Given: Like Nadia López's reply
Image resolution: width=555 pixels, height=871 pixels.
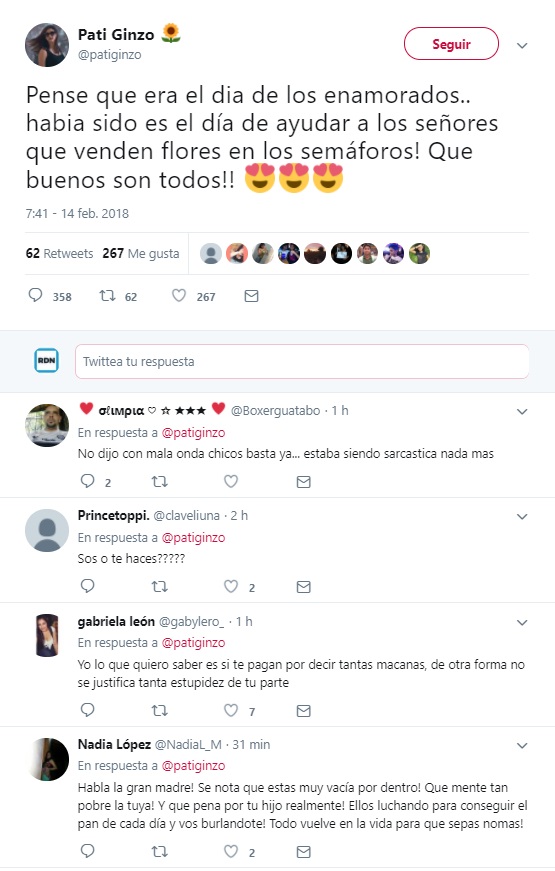Looking at the screenshot, I should pos(231,851).
